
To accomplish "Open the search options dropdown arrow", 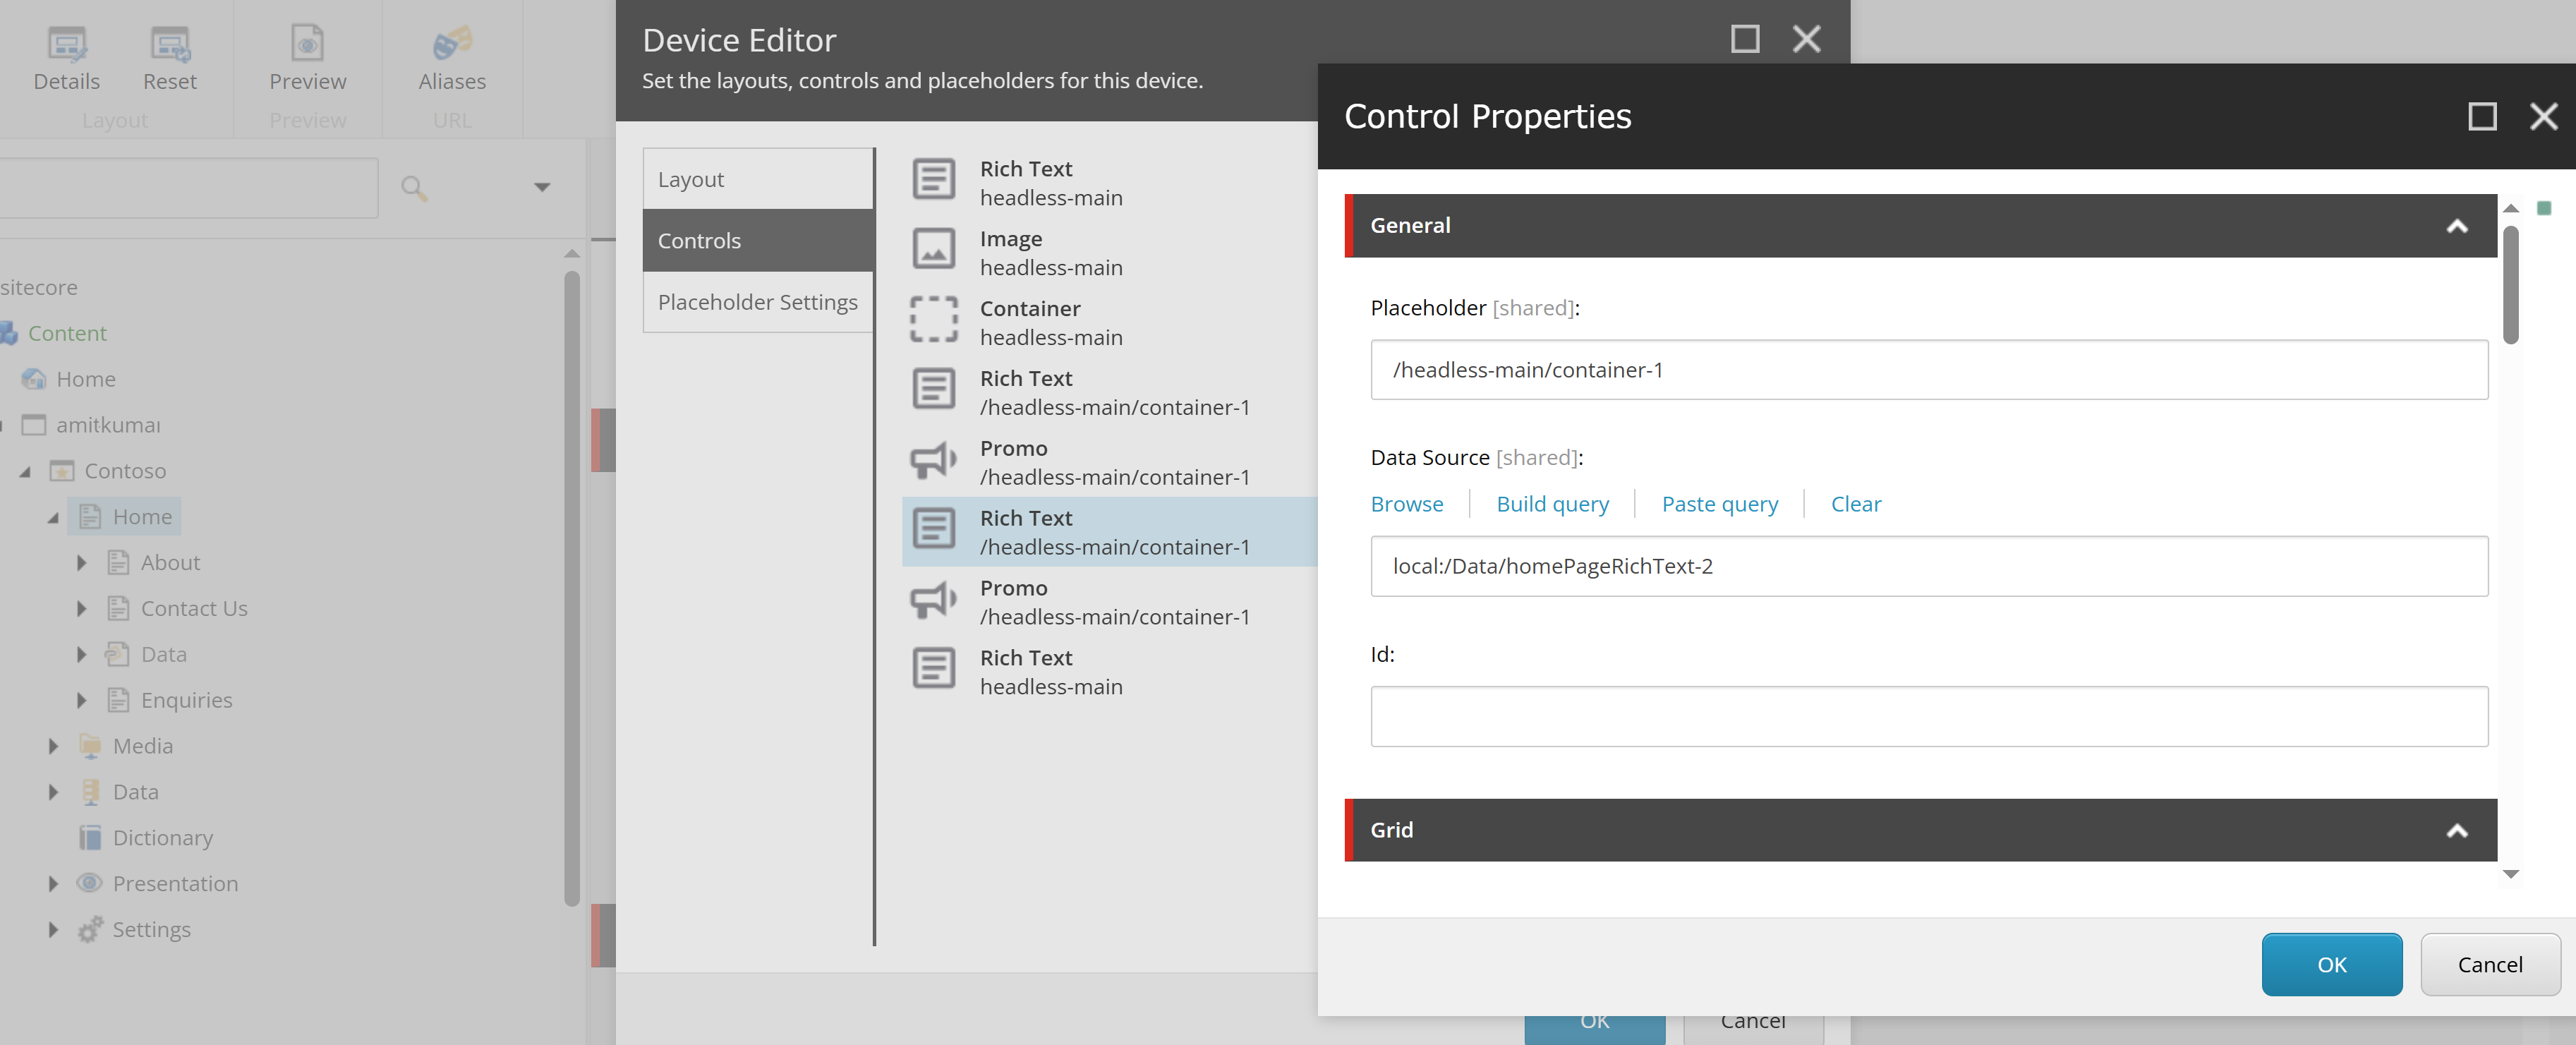I will pos(542,188).
